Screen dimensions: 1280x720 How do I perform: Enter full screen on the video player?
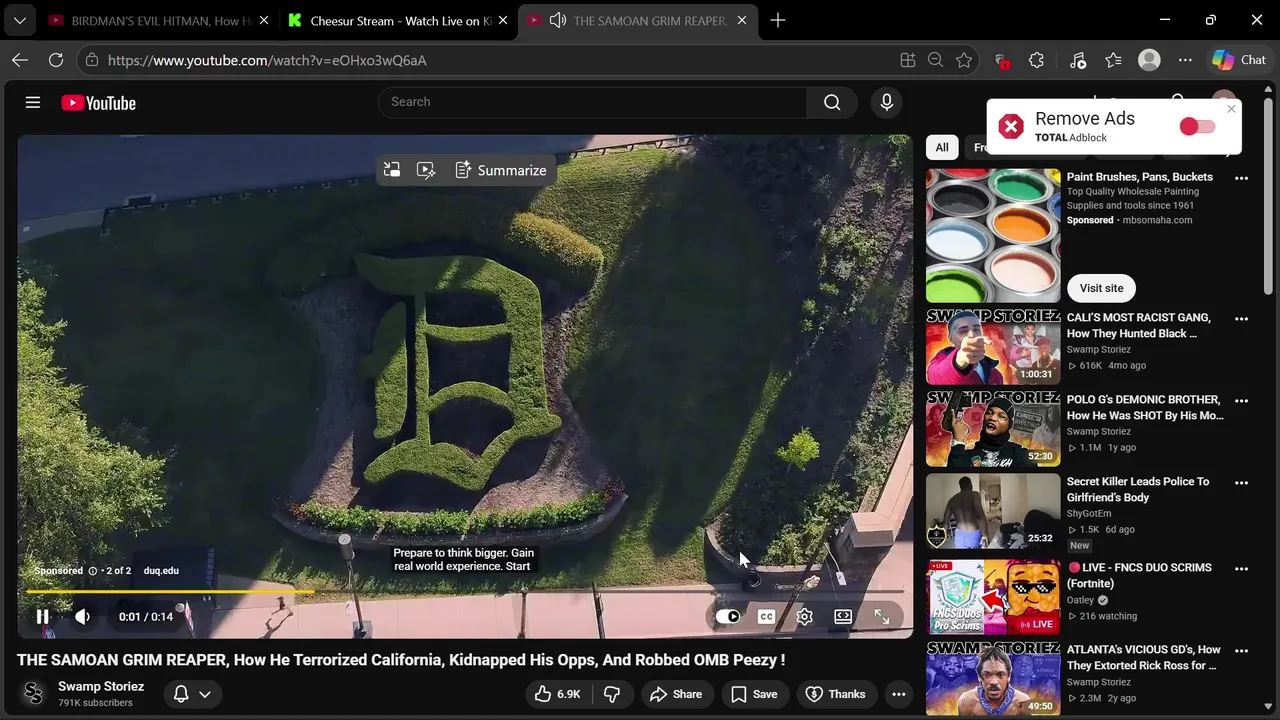882,616
